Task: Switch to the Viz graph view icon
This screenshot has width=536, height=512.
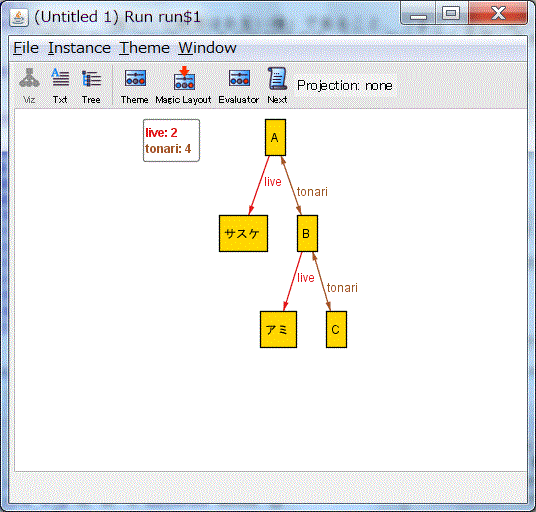Action: 29,85
